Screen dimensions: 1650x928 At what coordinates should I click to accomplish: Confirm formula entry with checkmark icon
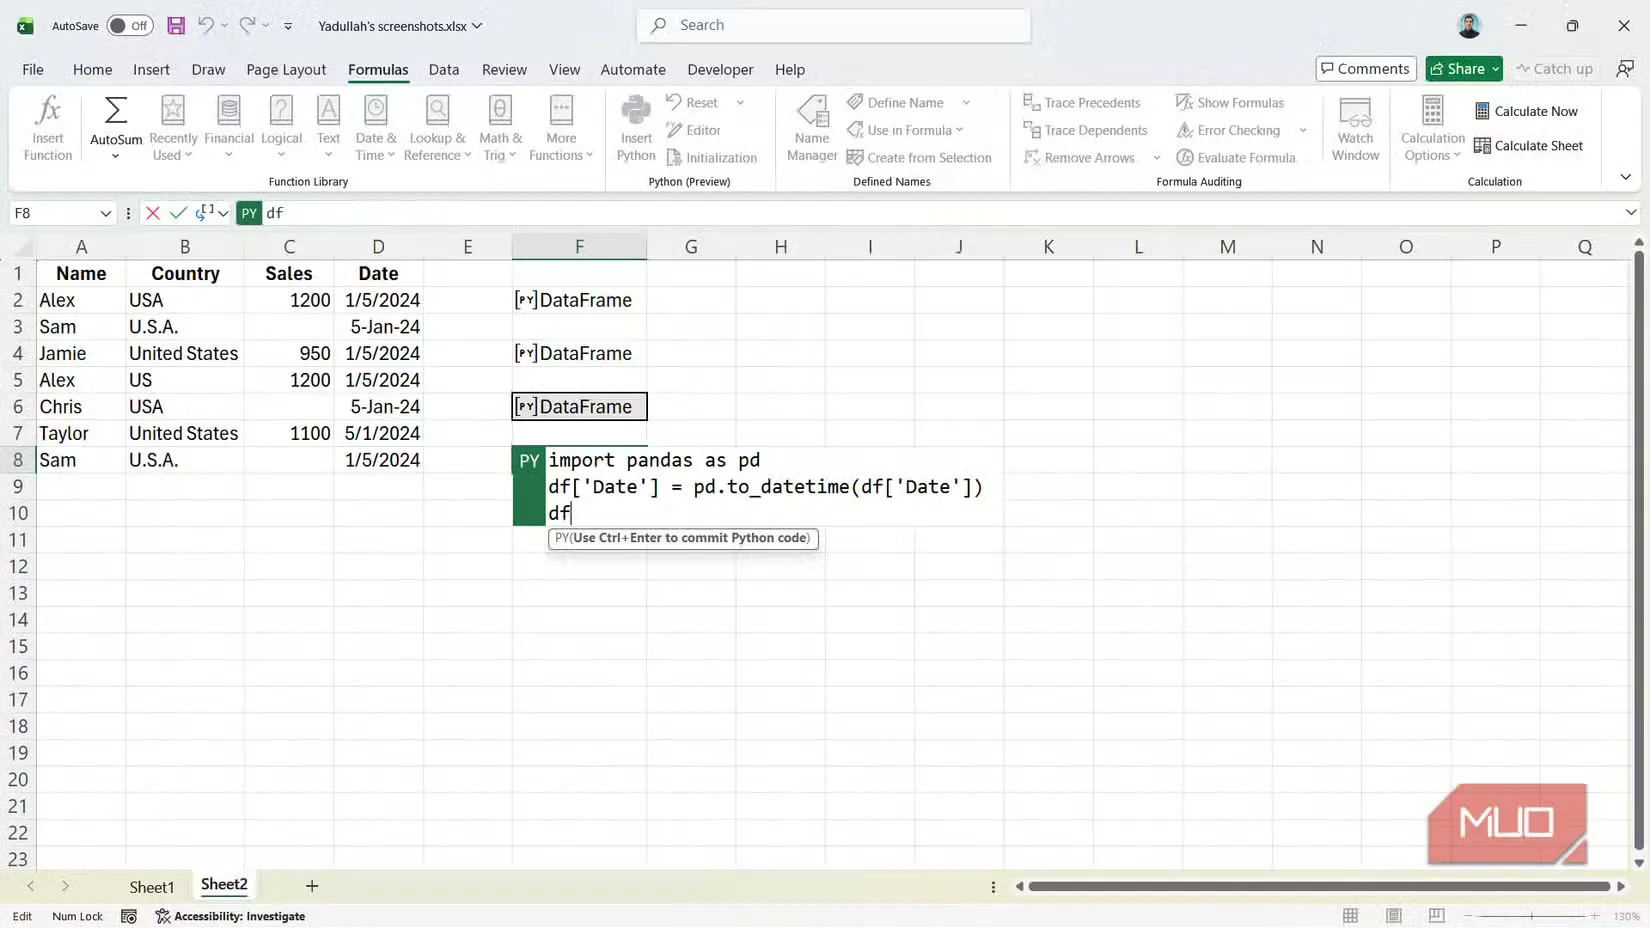point(178,213)
